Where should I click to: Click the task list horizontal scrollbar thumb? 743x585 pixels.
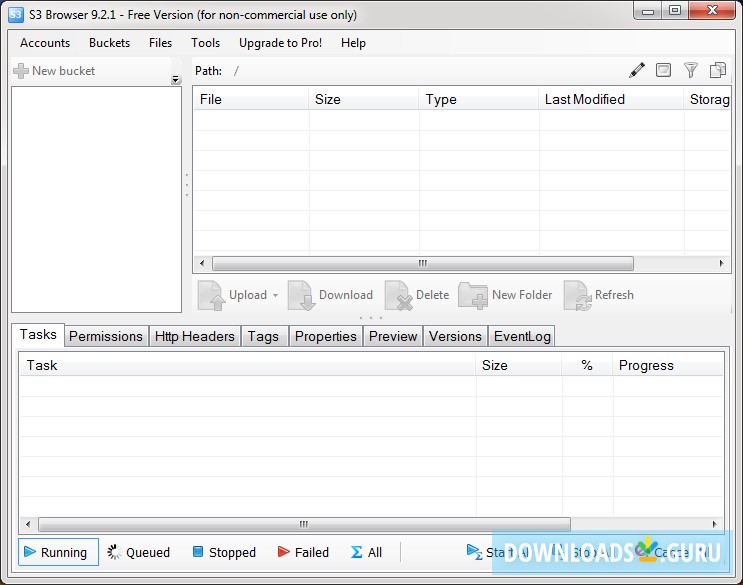[304, 524]
